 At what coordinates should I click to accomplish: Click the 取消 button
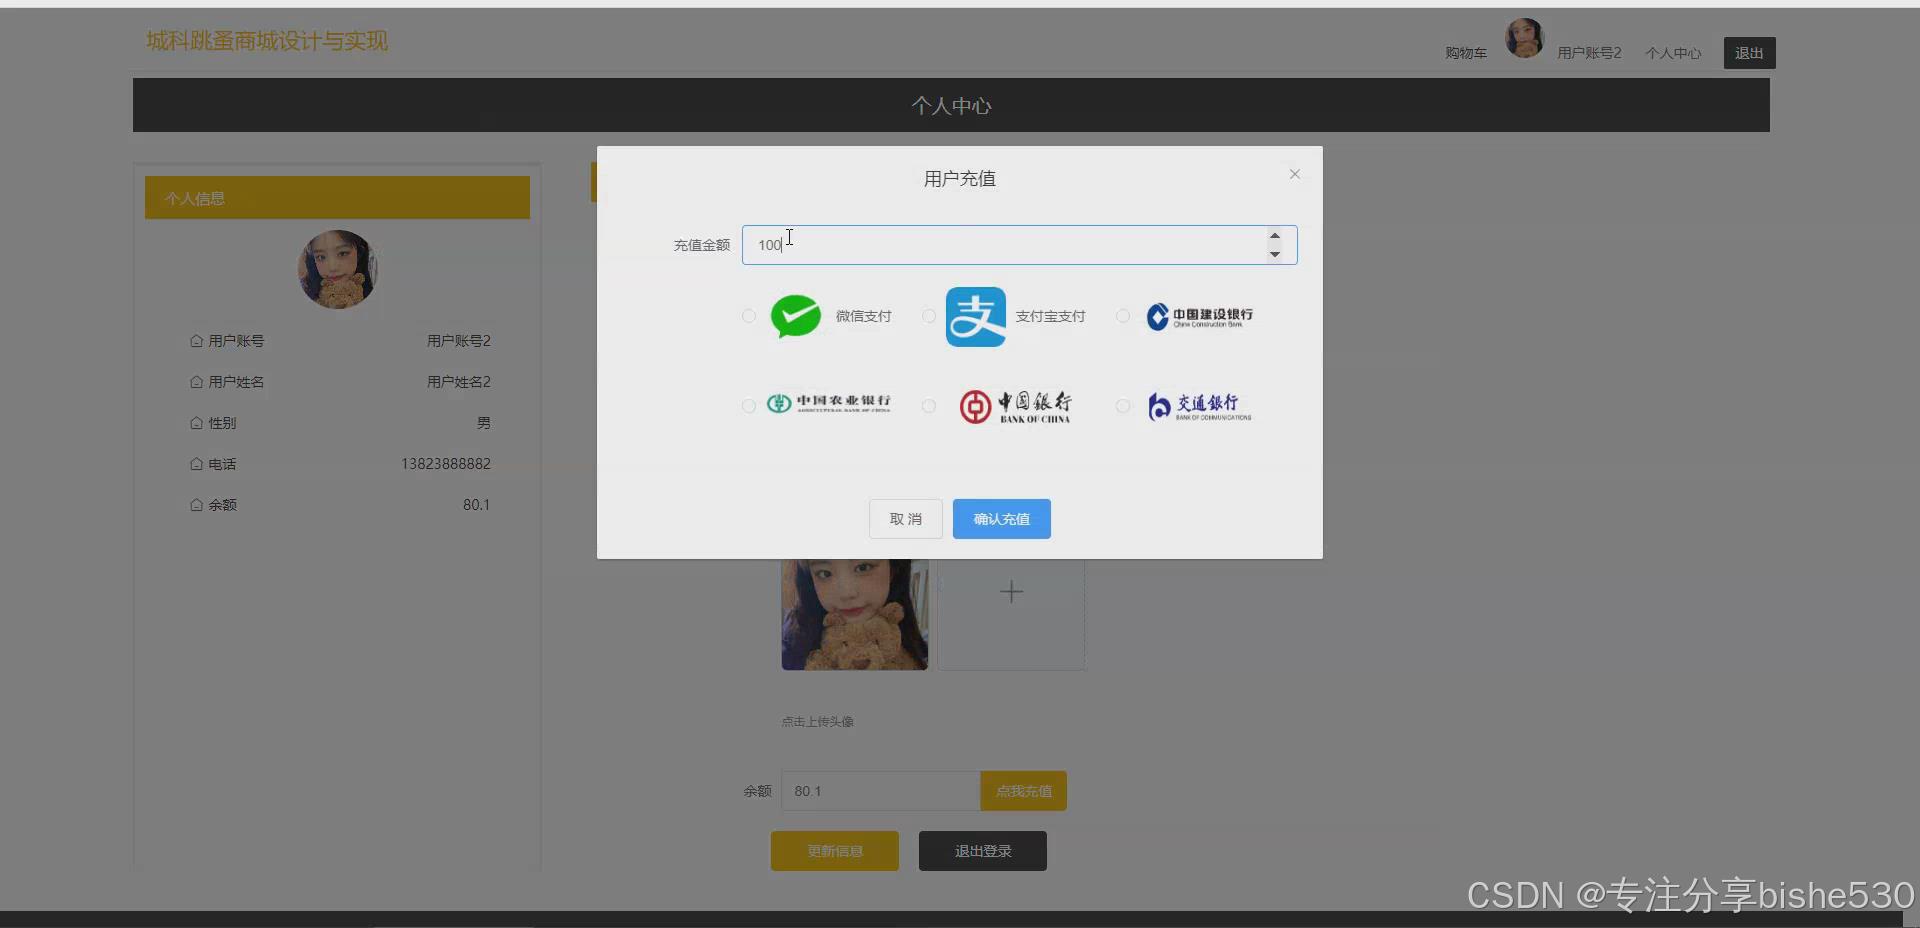point(906,519)
